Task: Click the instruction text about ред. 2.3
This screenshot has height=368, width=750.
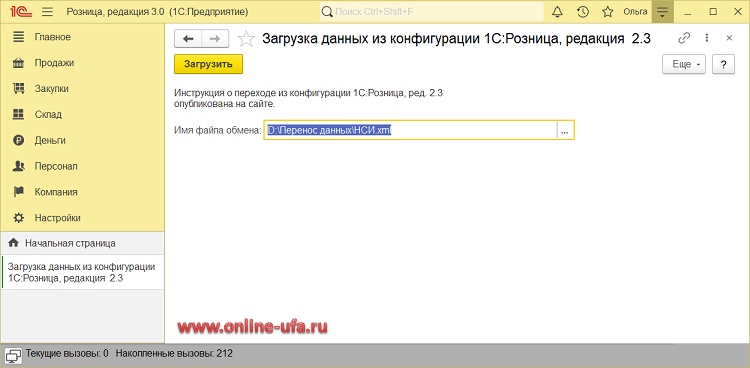Action: point(309,98)
